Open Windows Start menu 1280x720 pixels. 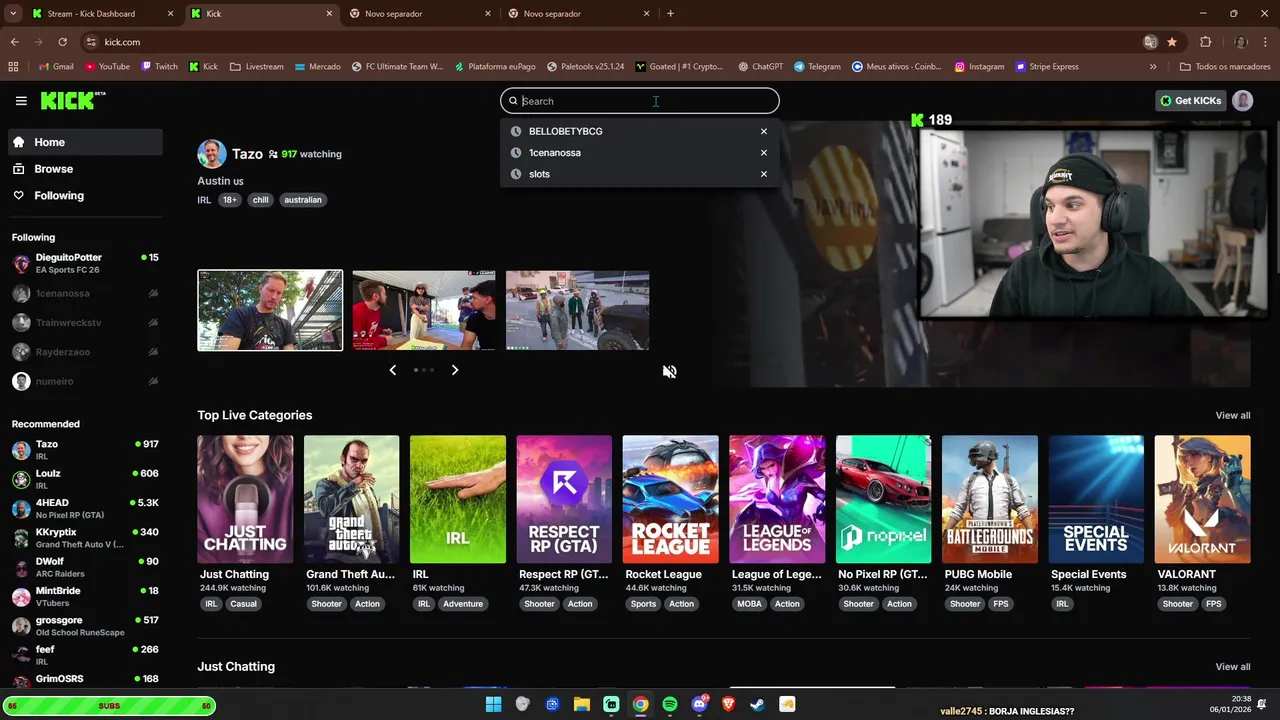coord(493,704)
